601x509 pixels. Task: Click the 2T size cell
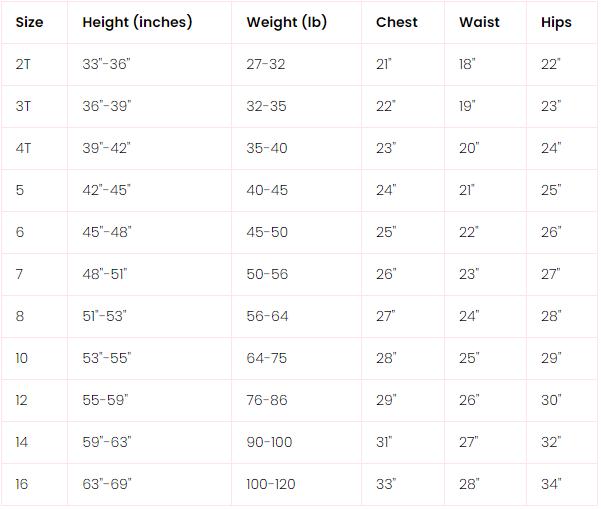(x=23, y=64)
